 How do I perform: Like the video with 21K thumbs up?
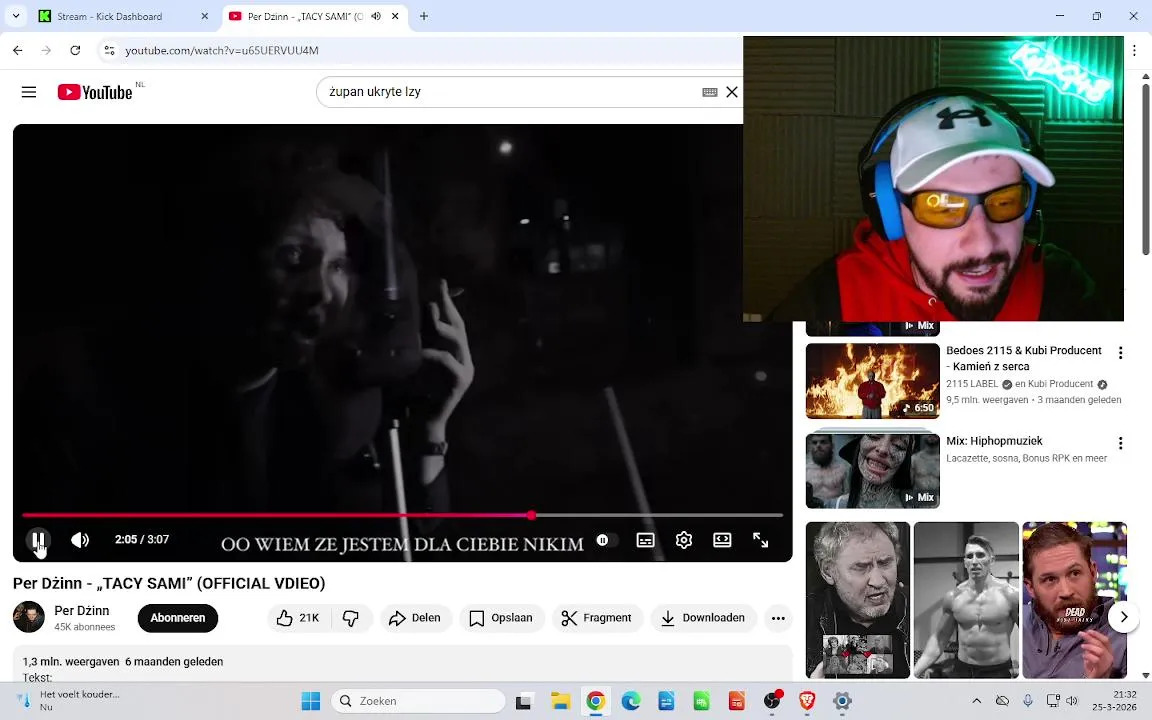tap(299, 618)
